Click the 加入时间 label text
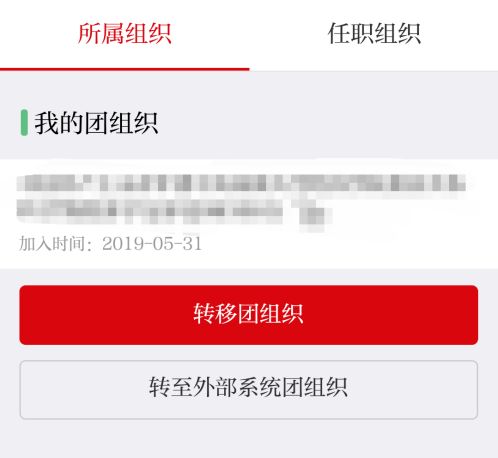Viewport: 498px width, 458px height. coord(52,243)
